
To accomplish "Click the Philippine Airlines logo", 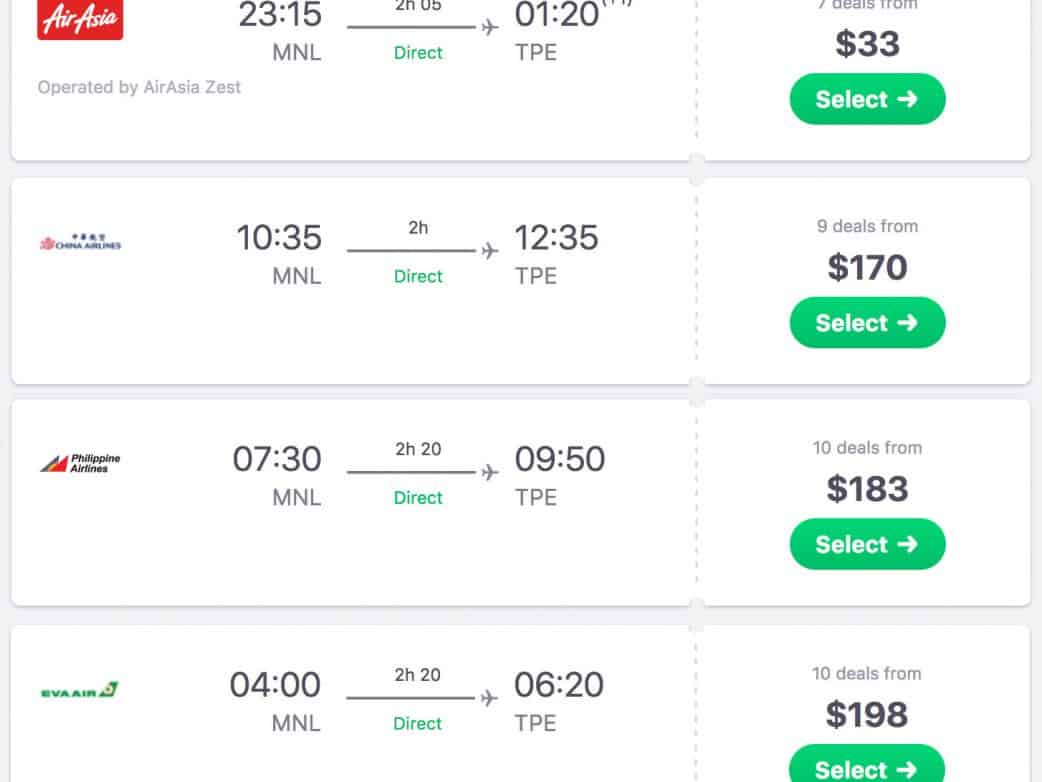I will pyautogui.click(x=80, y=463).
